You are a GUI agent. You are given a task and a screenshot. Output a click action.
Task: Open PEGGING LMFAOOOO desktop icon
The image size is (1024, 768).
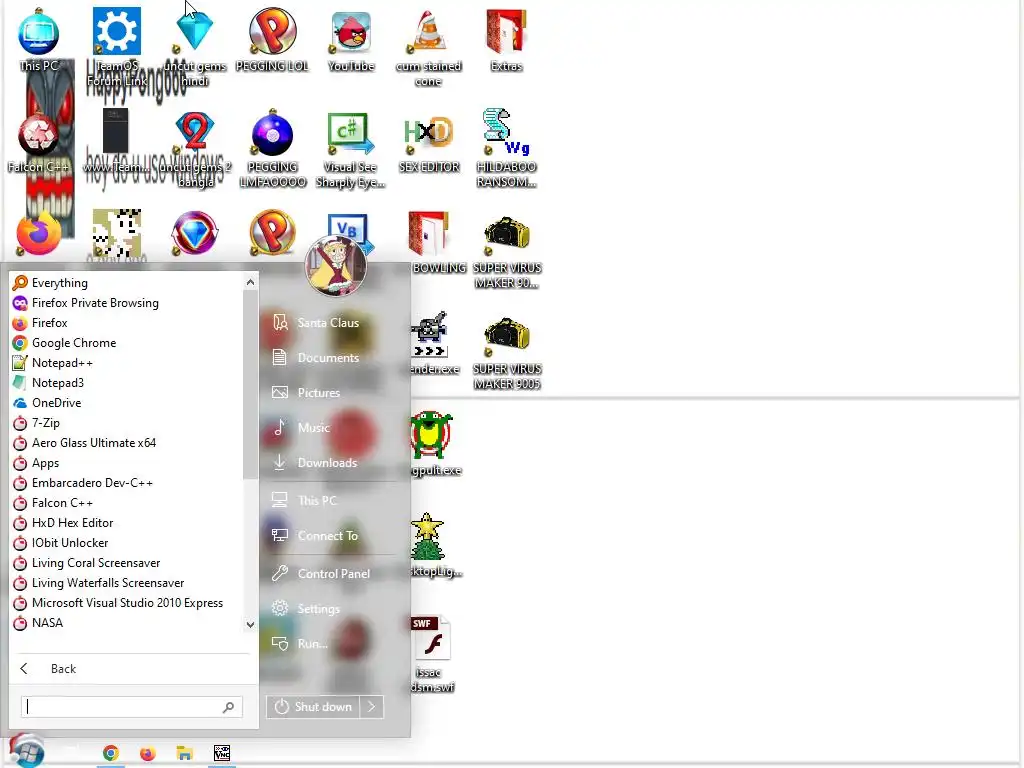272,147
